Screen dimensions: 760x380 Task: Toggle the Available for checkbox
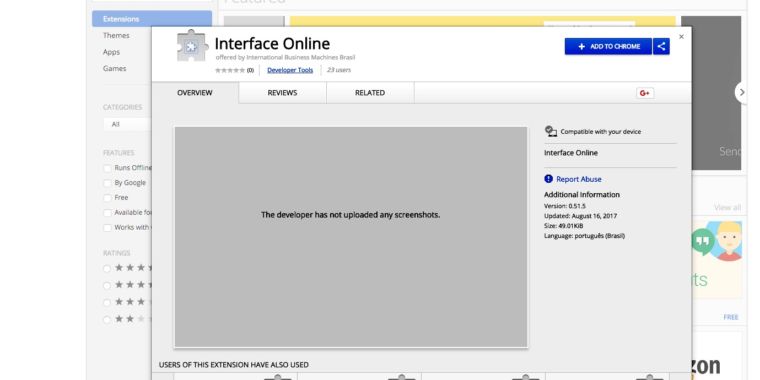(107, 213)
